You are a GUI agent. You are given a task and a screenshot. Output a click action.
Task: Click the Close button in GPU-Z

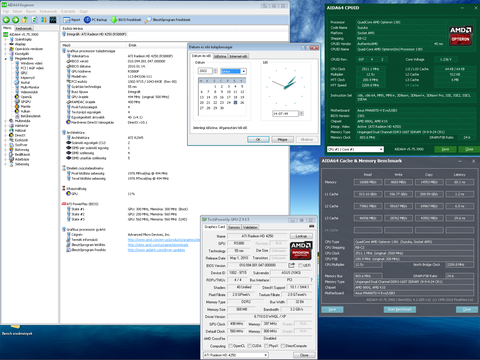pos(304,355)
